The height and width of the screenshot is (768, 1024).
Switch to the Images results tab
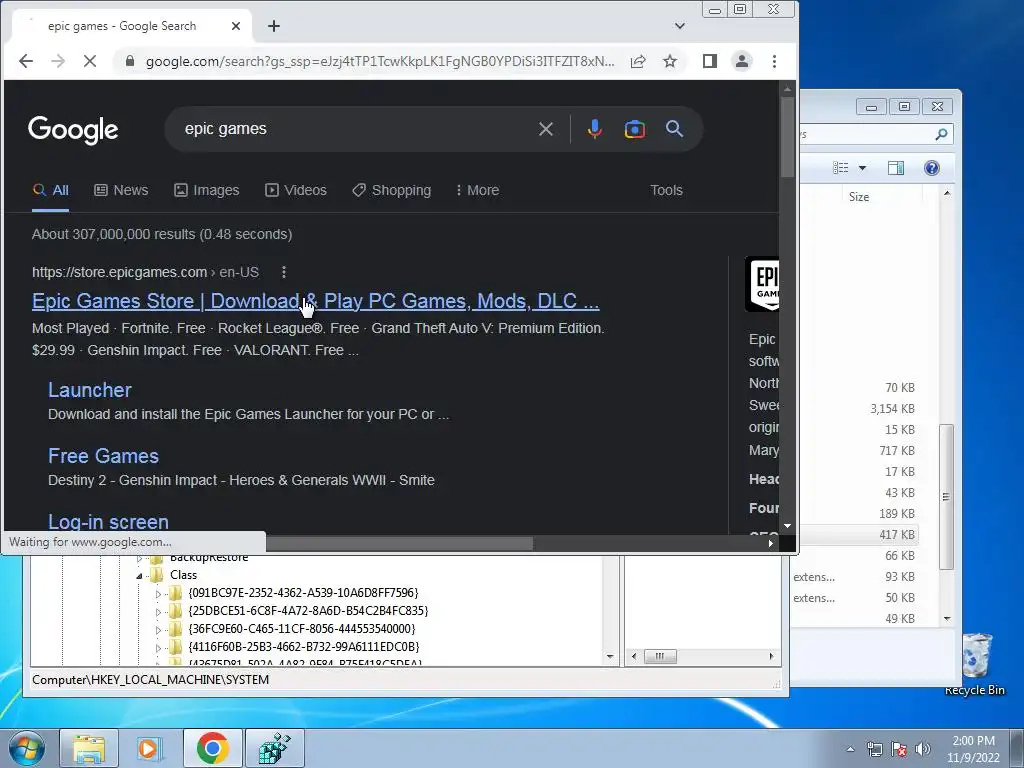[206, 190]
